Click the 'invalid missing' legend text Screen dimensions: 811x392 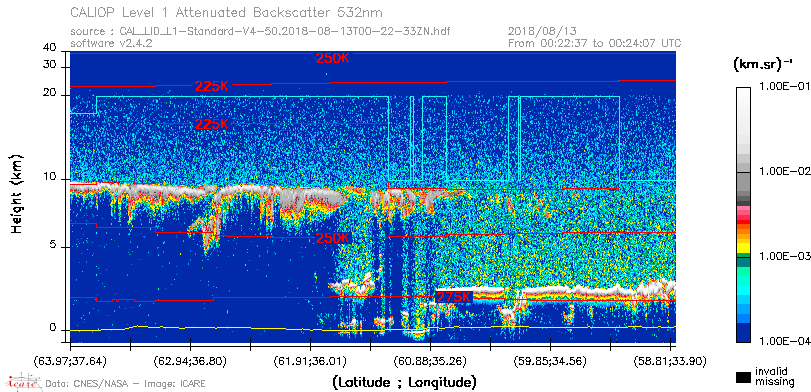pyautogui.click(x=774, y=376)
